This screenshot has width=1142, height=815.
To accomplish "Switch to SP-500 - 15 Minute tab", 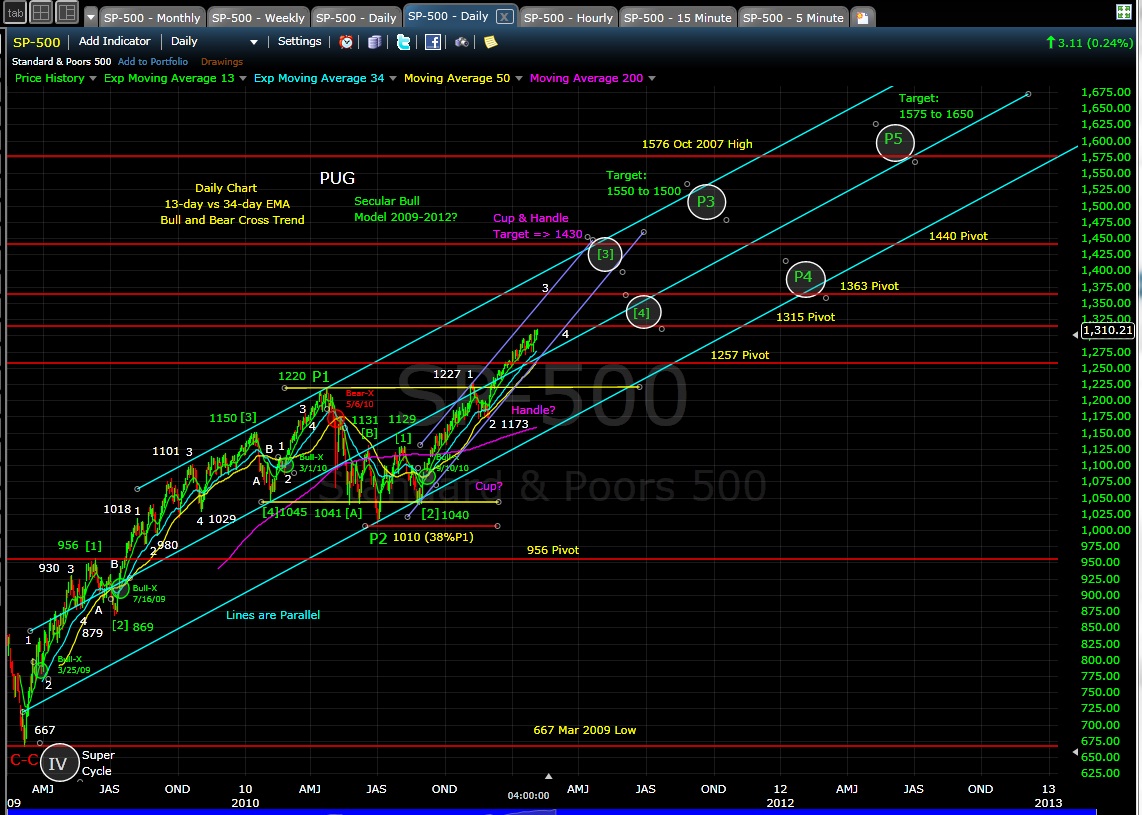I will (x=678, y=17).
